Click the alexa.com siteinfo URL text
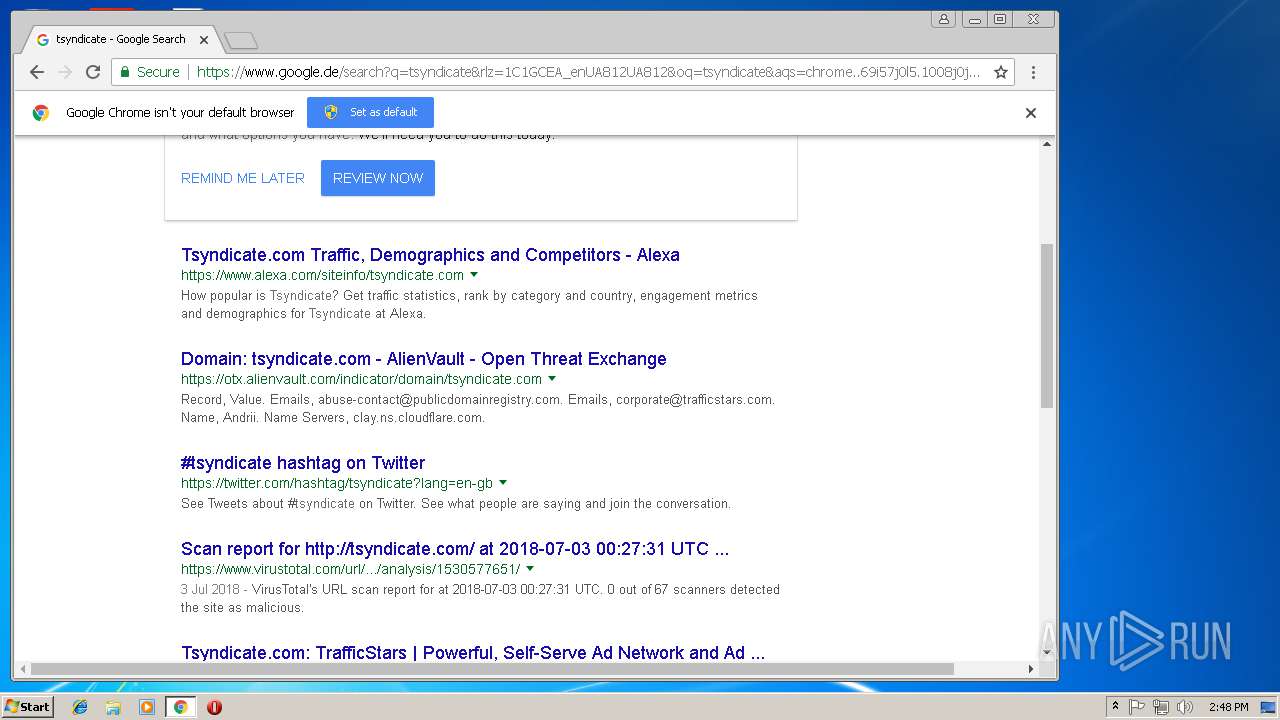This screenshot has width=1280, height=720. point(322,275)
